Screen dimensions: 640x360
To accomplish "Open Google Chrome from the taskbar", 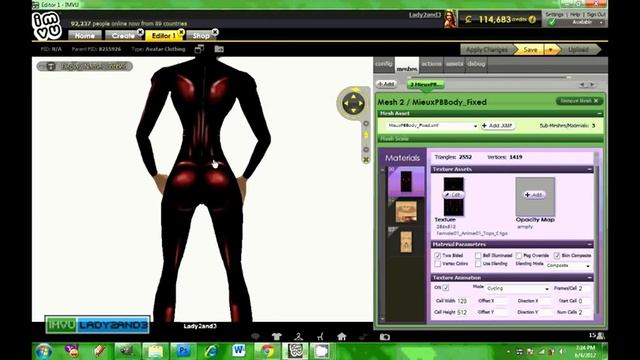I will tap(267, 351).
